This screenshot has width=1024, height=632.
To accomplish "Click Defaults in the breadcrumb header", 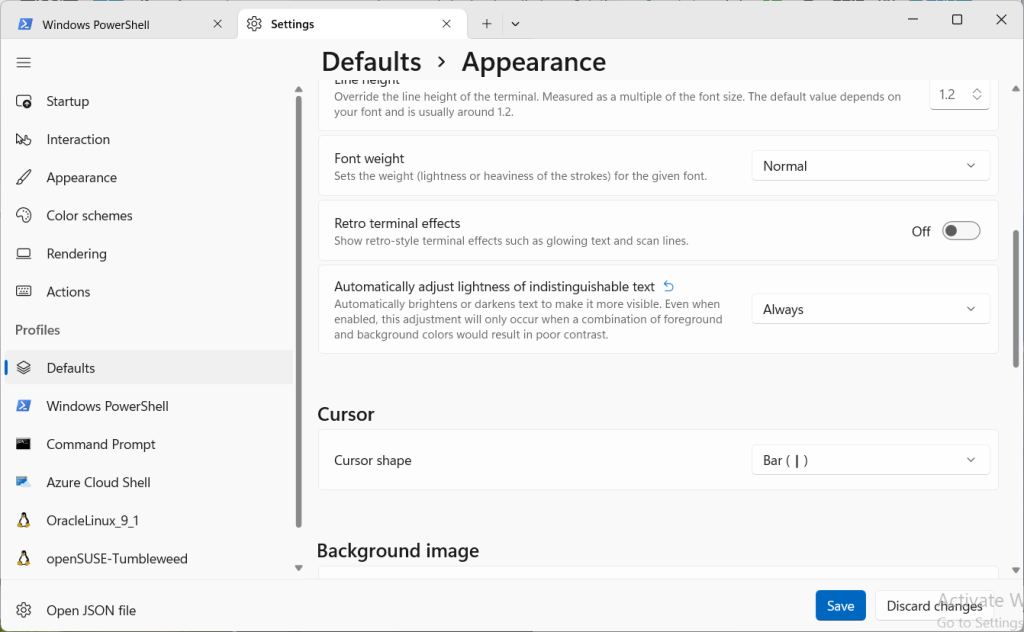I will pos(371,62).
